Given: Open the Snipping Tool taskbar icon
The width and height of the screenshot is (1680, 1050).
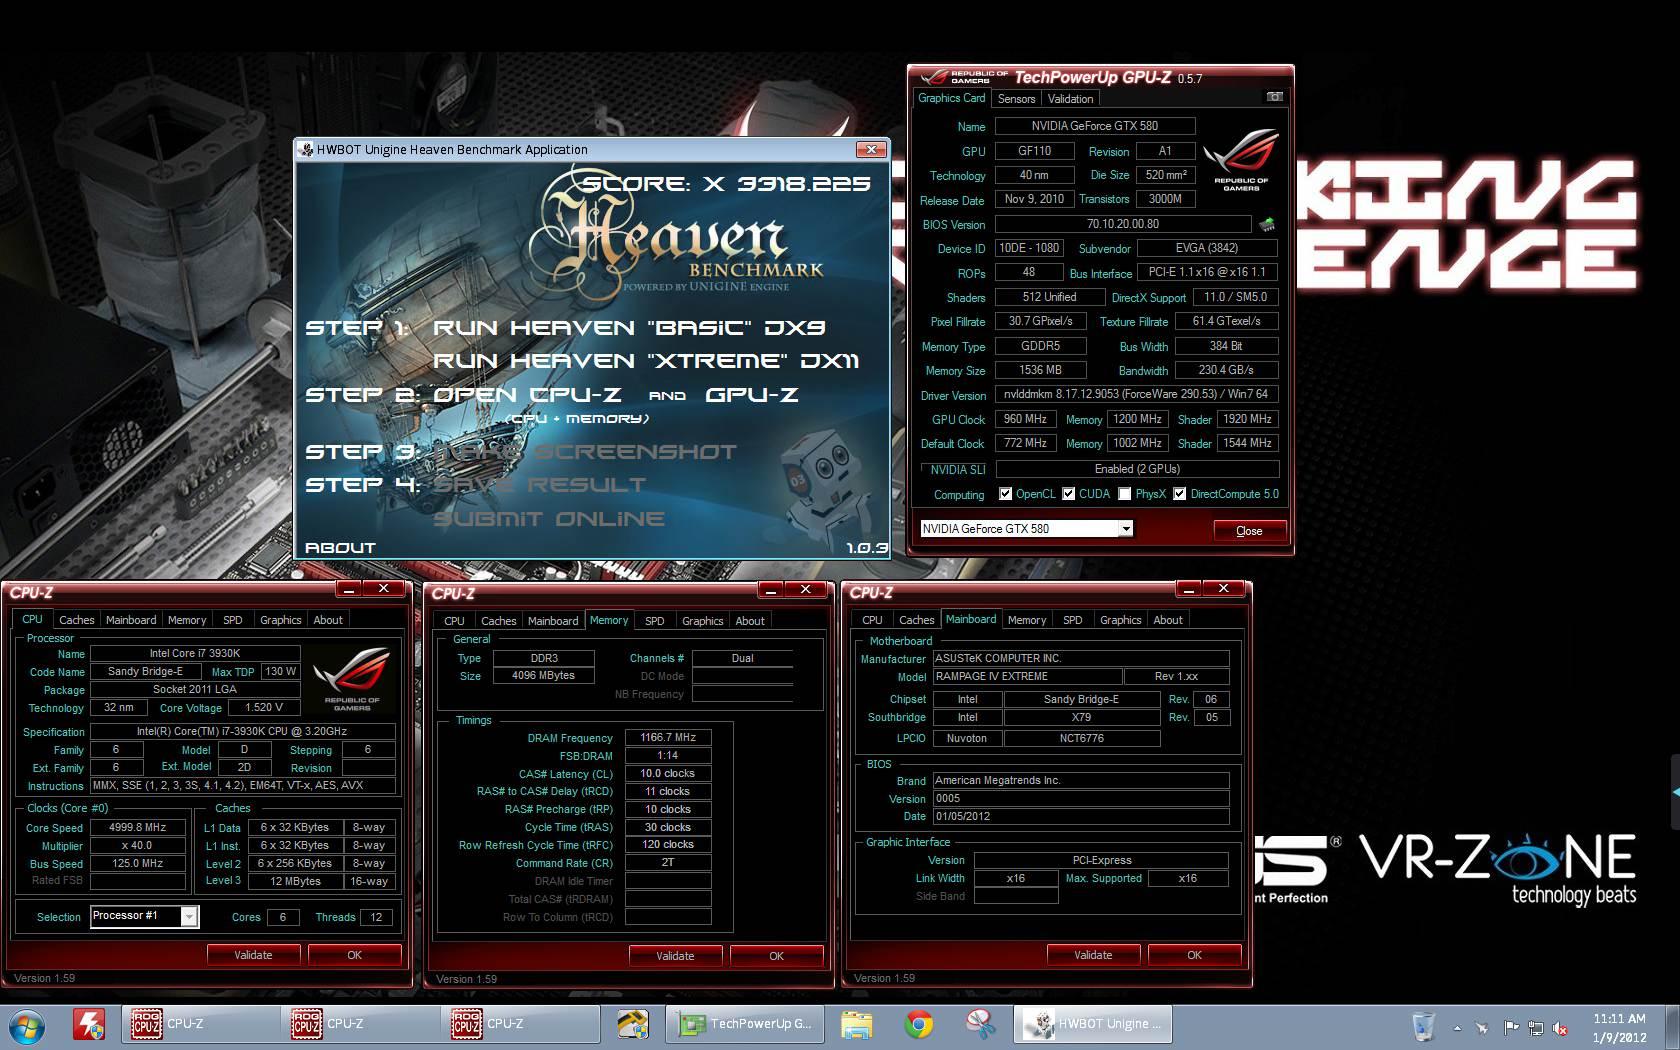Looking at the screenshot, I should click(980, 1025).
